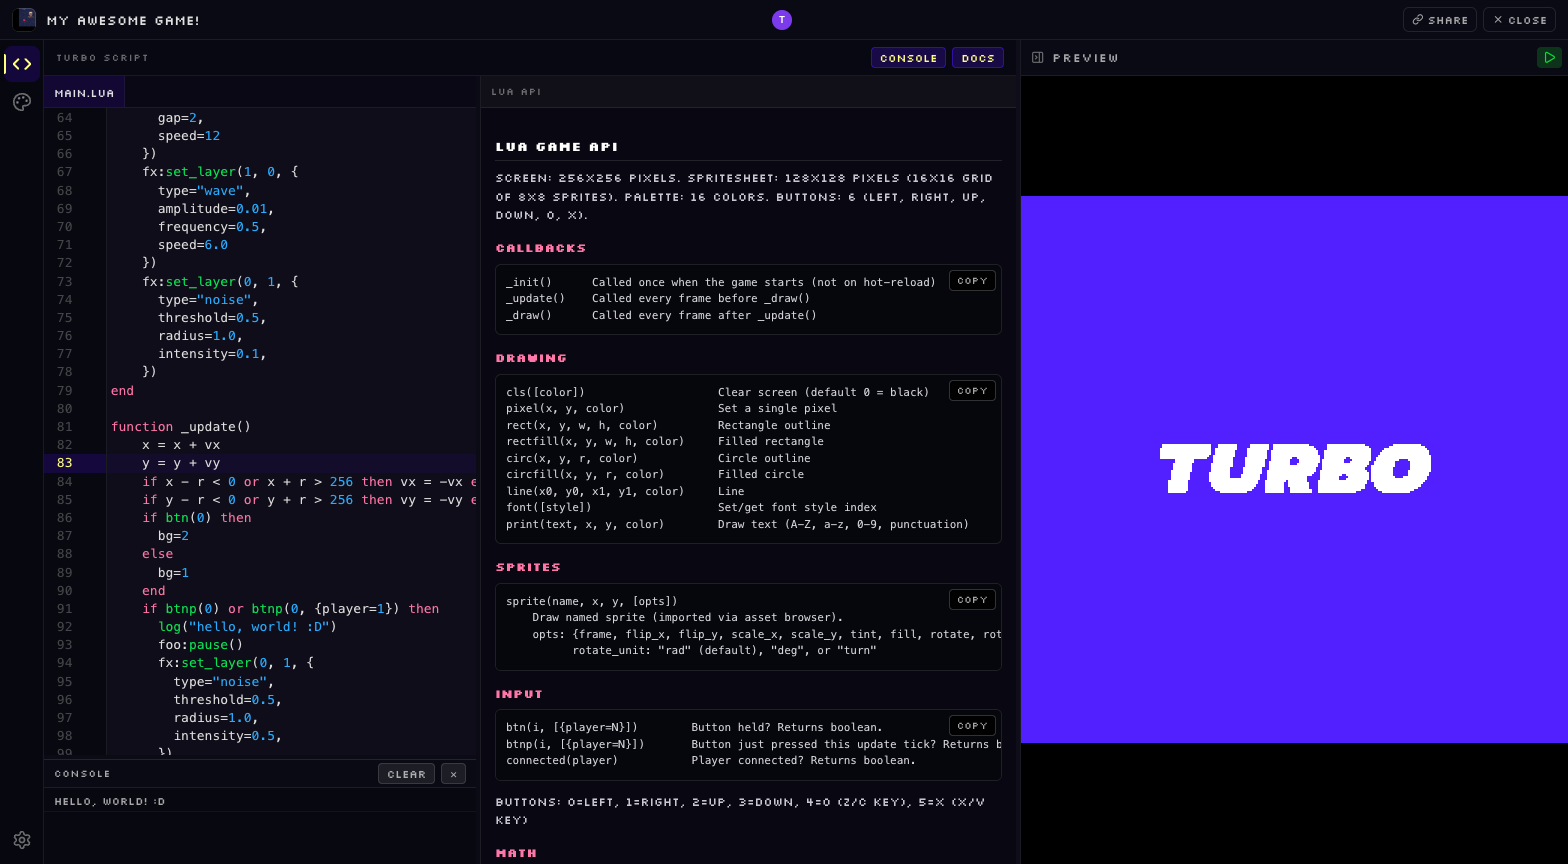The height and width of the screenshot is (864, 1568).
Task: Click 'circfill(x, y, r, color)' doc entry
Action: [x=585, y=474]
